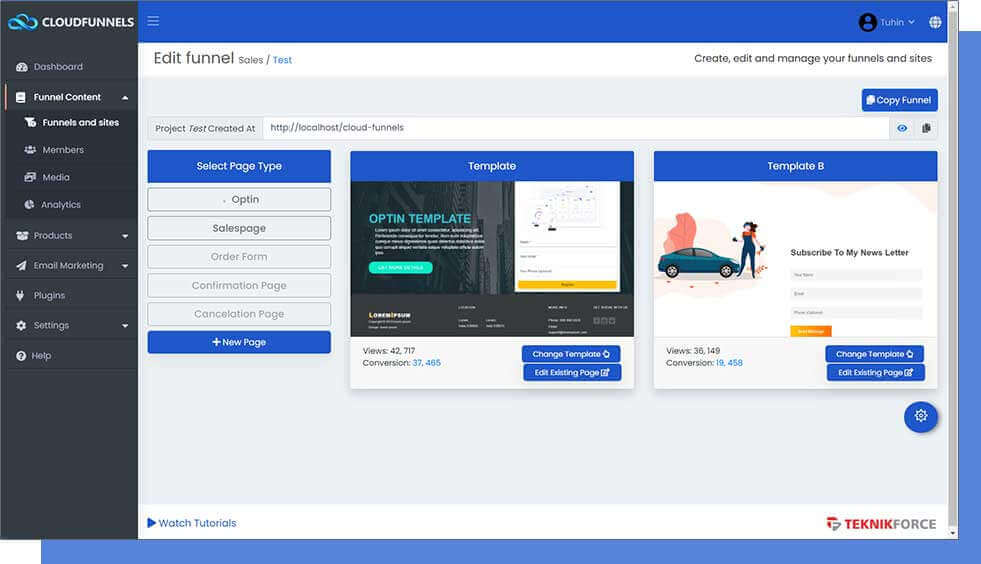Click the Help question mark icon
The width and height of the screenshot is (981, 564).
click(x=21, y=356)
